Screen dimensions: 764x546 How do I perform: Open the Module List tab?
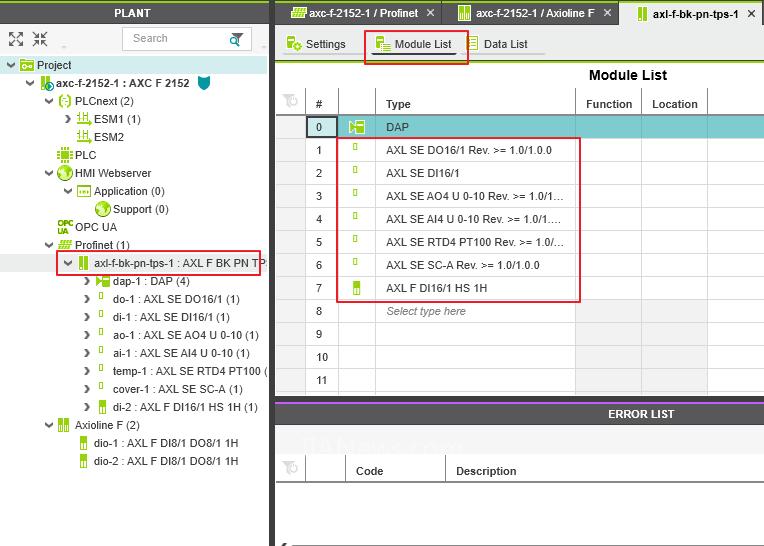click(x=414, y=44)
